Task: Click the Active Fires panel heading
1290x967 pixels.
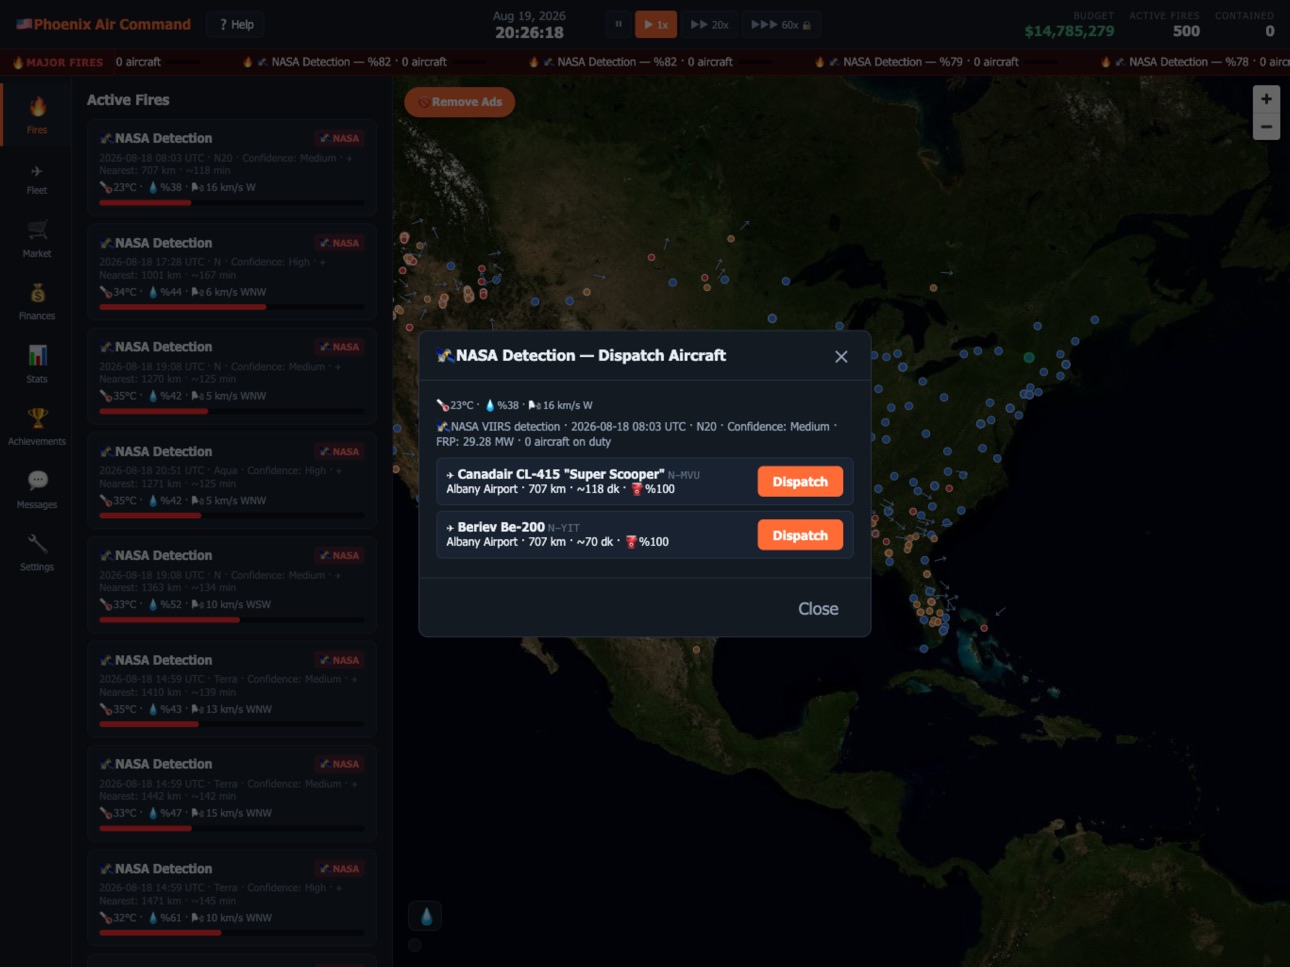Action: [x=128, y=100]
